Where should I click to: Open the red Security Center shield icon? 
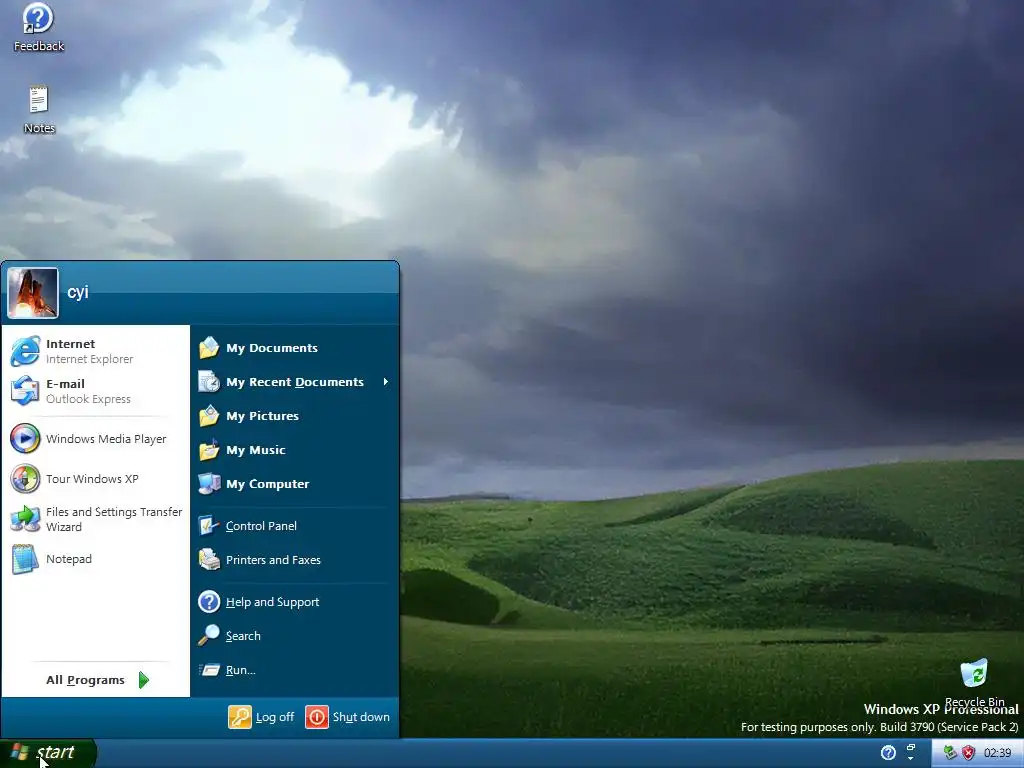[x=968, y=753]
